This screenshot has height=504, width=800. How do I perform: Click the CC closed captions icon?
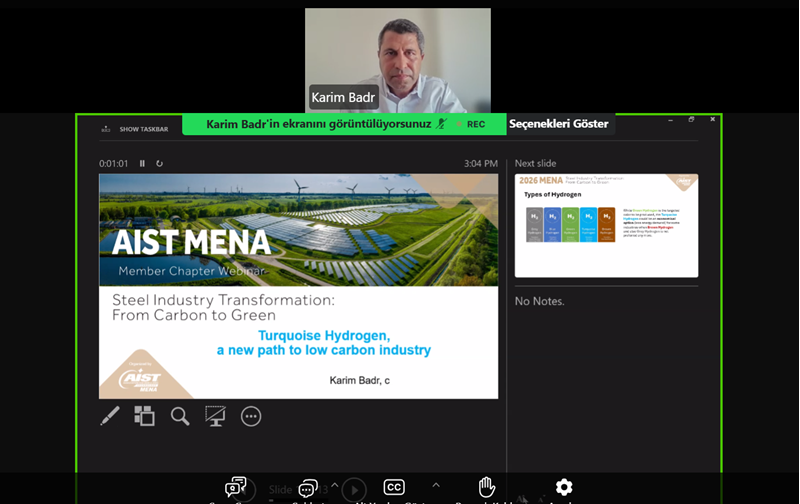pyautogui.click(x=394, y=487)
